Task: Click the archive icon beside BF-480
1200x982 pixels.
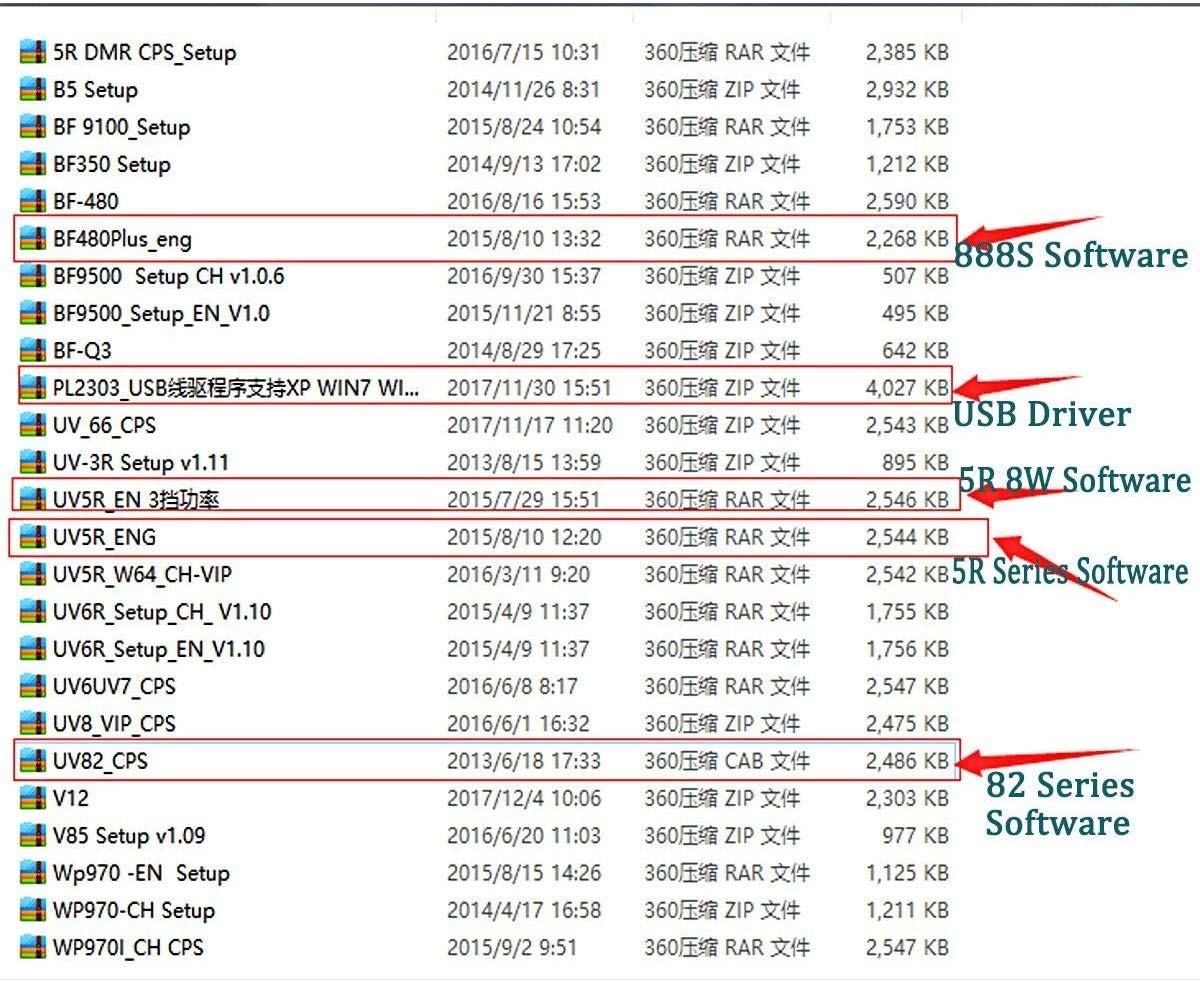Action: coord(34,202)
